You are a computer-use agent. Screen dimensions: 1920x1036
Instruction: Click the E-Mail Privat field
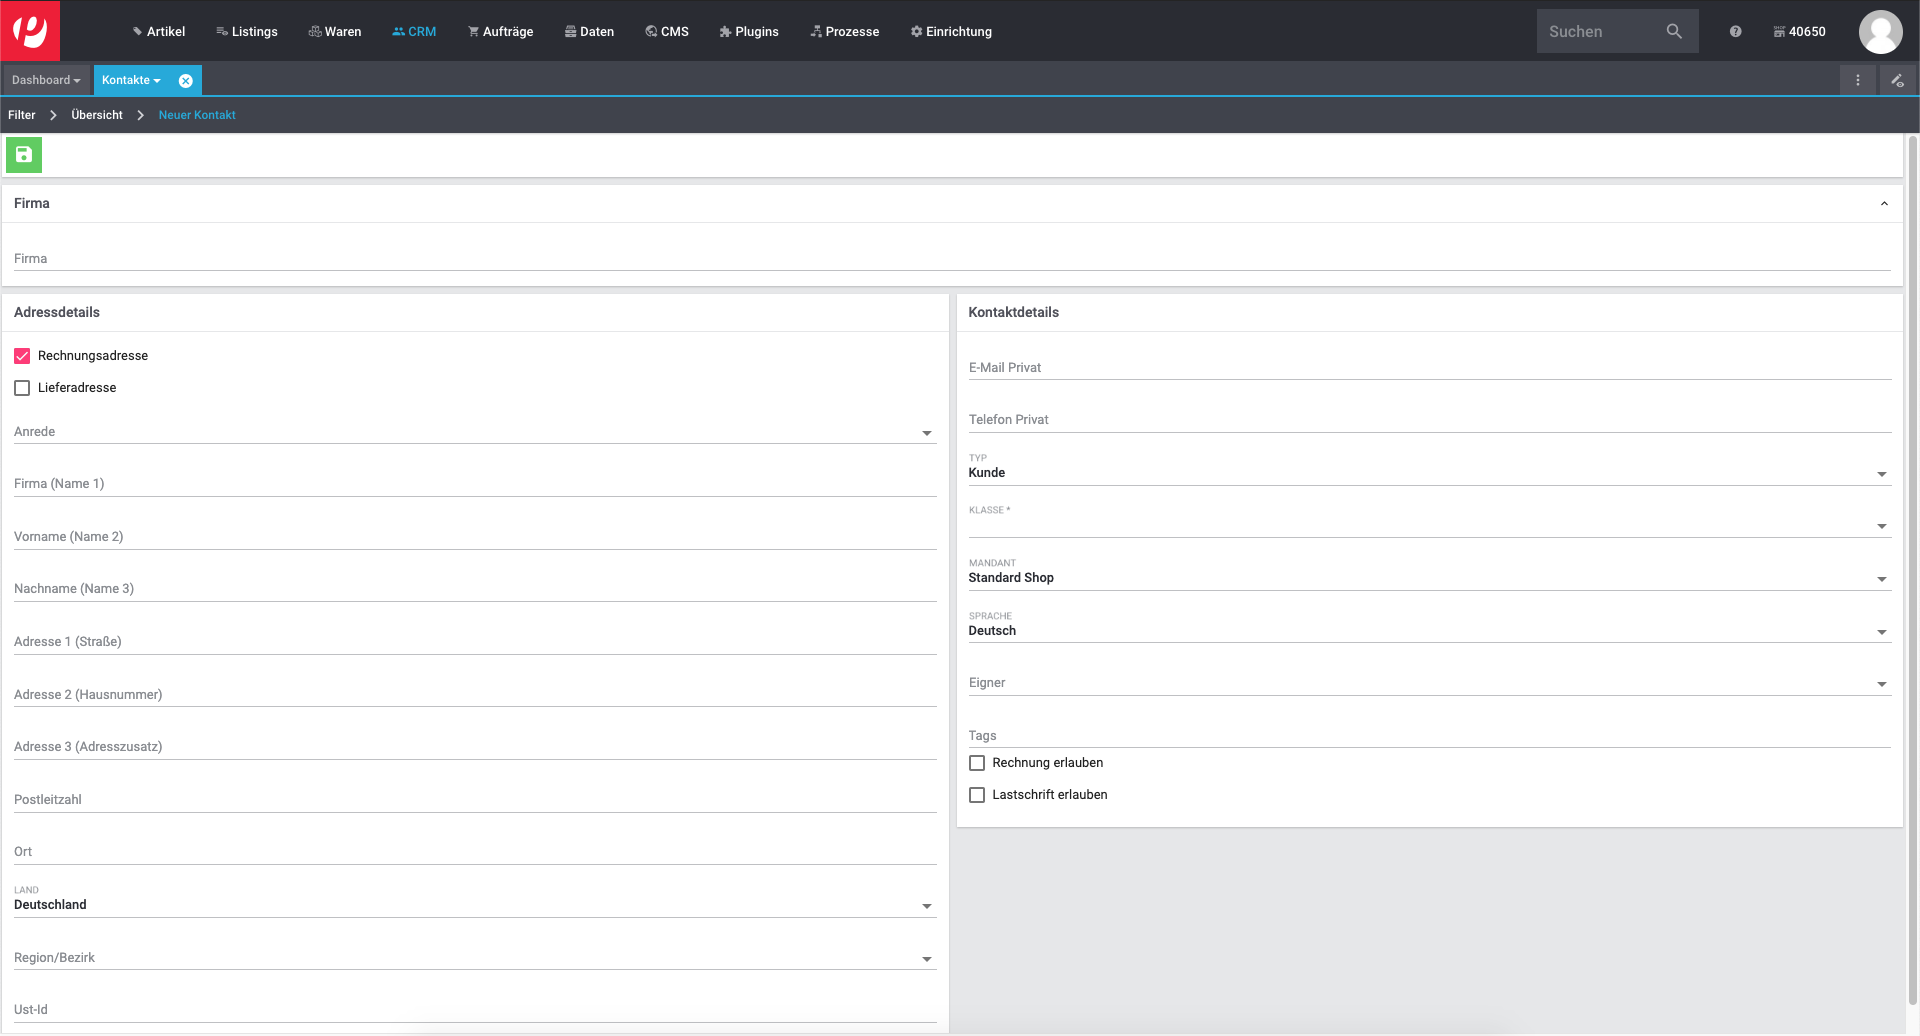[x=1430, y=369]
